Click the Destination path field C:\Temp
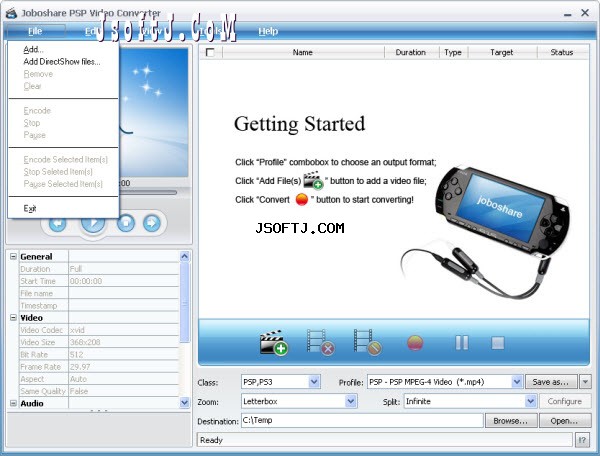The height and width of the screenshot is (456, 600). pos(362,420)
